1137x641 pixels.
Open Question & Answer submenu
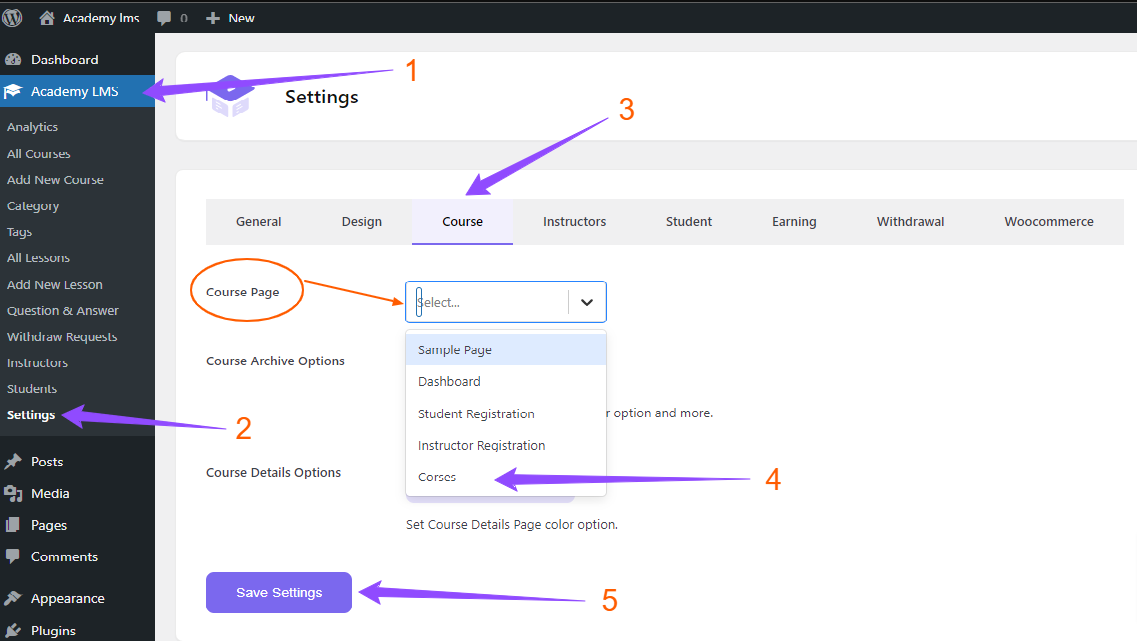[x=62, y=310]
